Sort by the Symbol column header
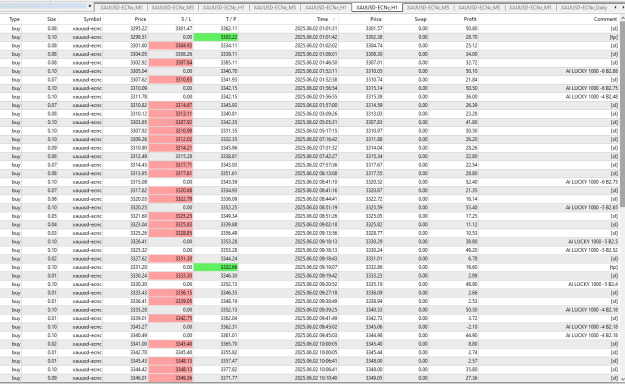The height and width of the screenshot is (384, 625). (x=92, y=19)
